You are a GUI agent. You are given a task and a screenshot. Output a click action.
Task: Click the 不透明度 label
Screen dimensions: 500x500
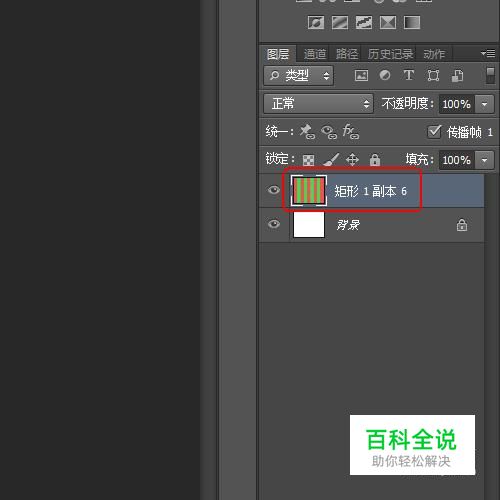pyautogui.click(x=408, y=104)
